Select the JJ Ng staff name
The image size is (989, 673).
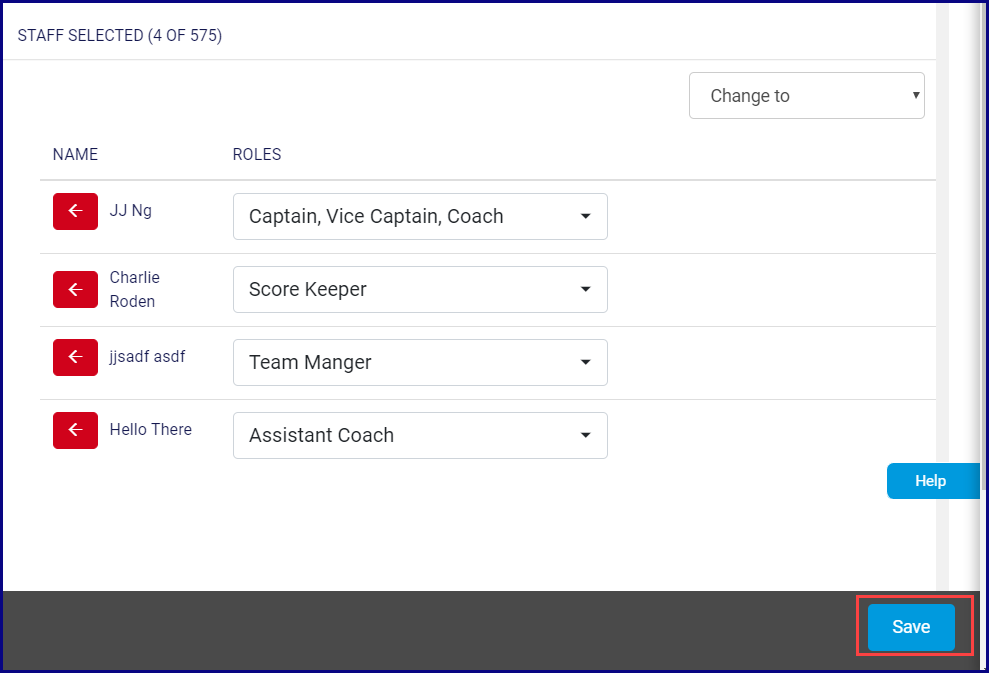coord(131,211)
